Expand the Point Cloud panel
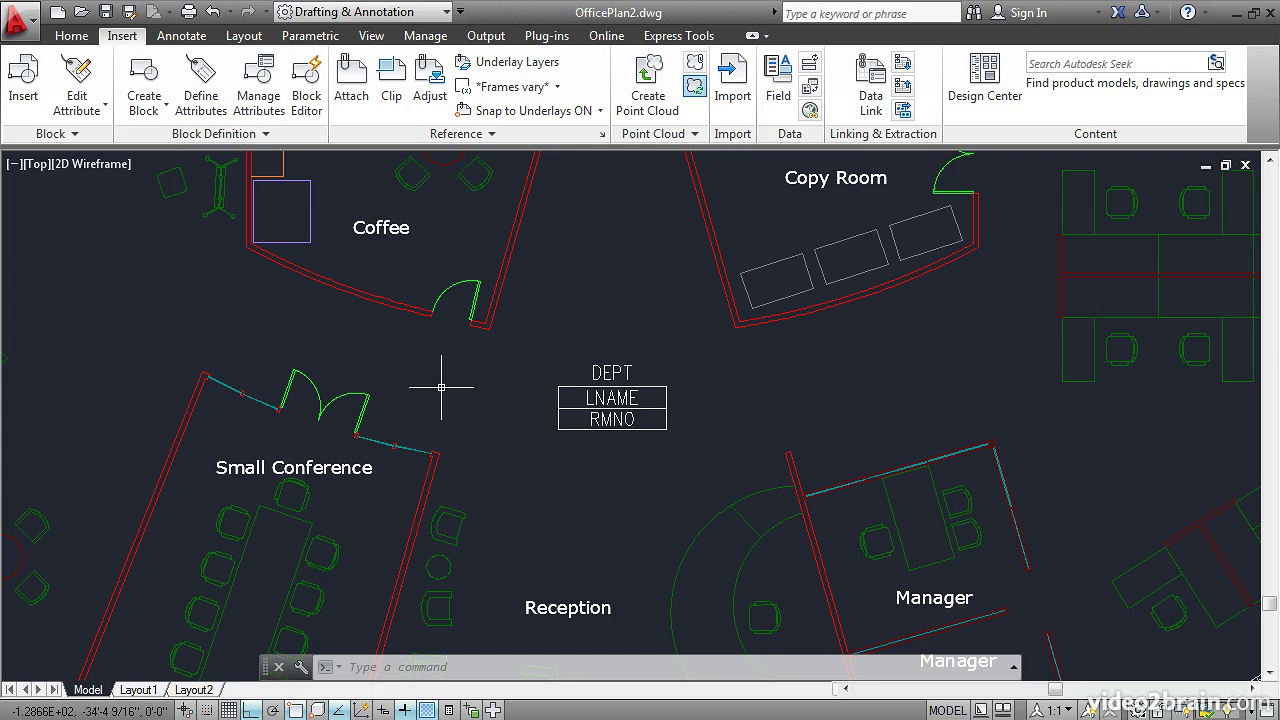The height and width of the screenshot is (720, 1280). pyautogui.click(x=660, y=134)
